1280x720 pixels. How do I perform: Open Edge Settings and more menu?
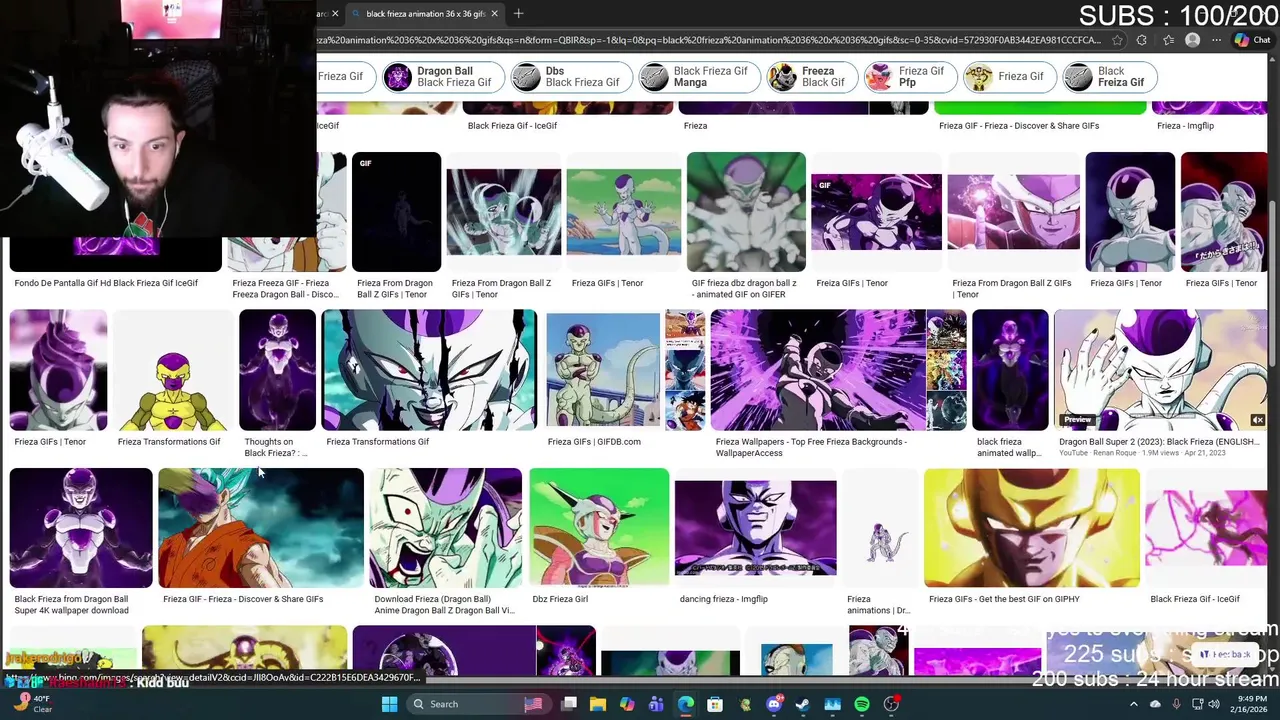coord(1216,40)
